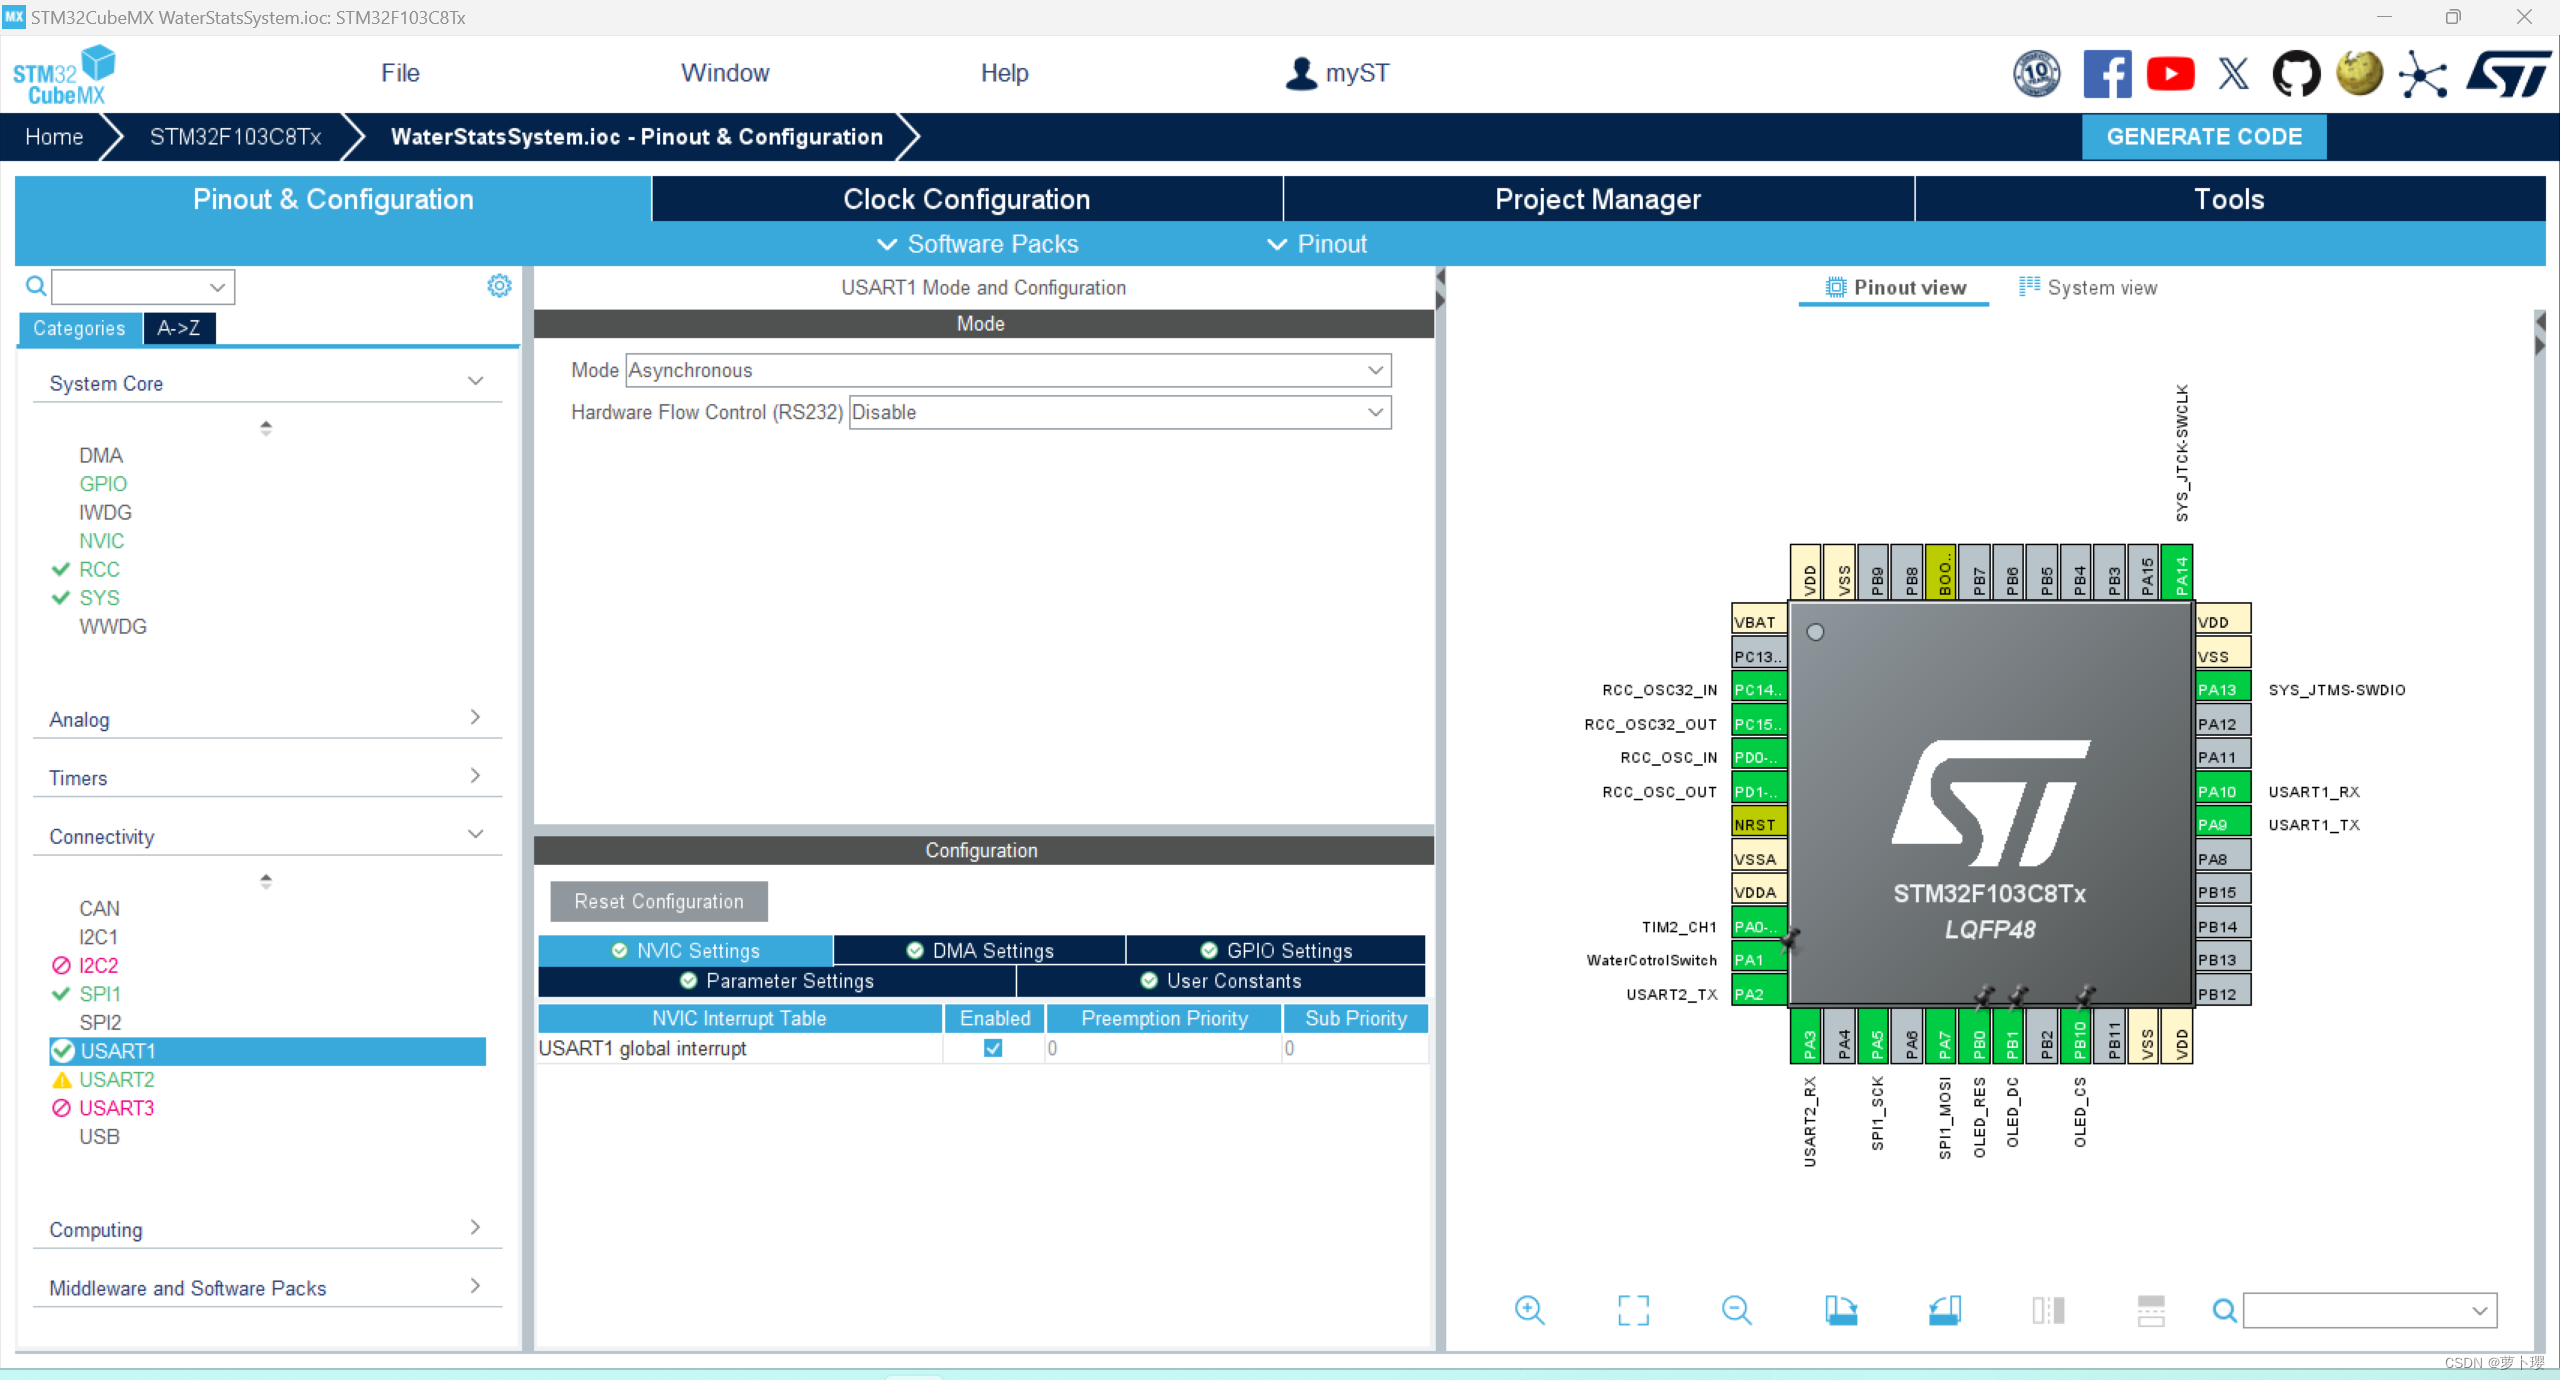Click Reset Configuration button
The height and width of the screenshot is (1380, 2560).
(x=659, y=901)
